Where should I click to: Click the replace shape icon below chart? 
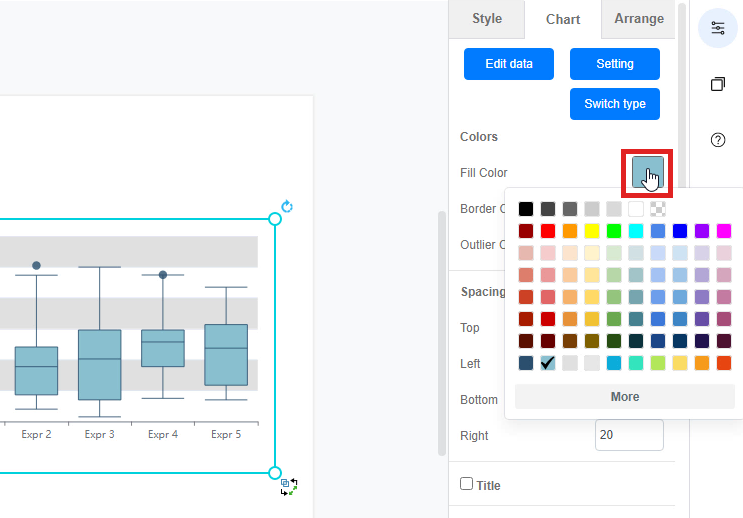click(x=289, y=487)
